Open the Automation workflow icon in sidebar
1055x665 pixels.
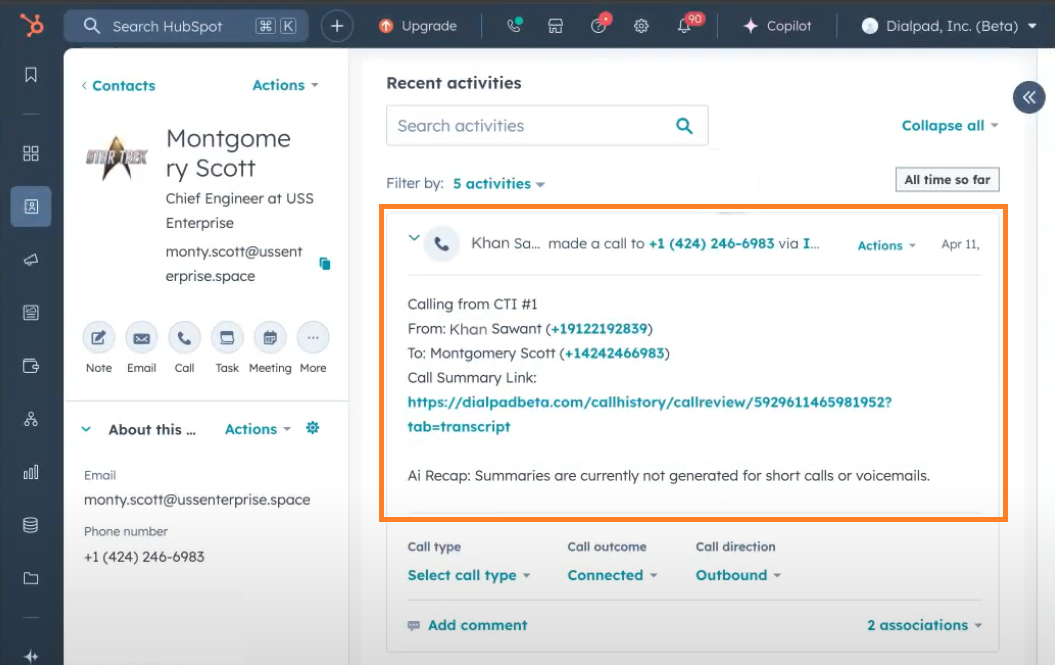[x=31, y=419]
